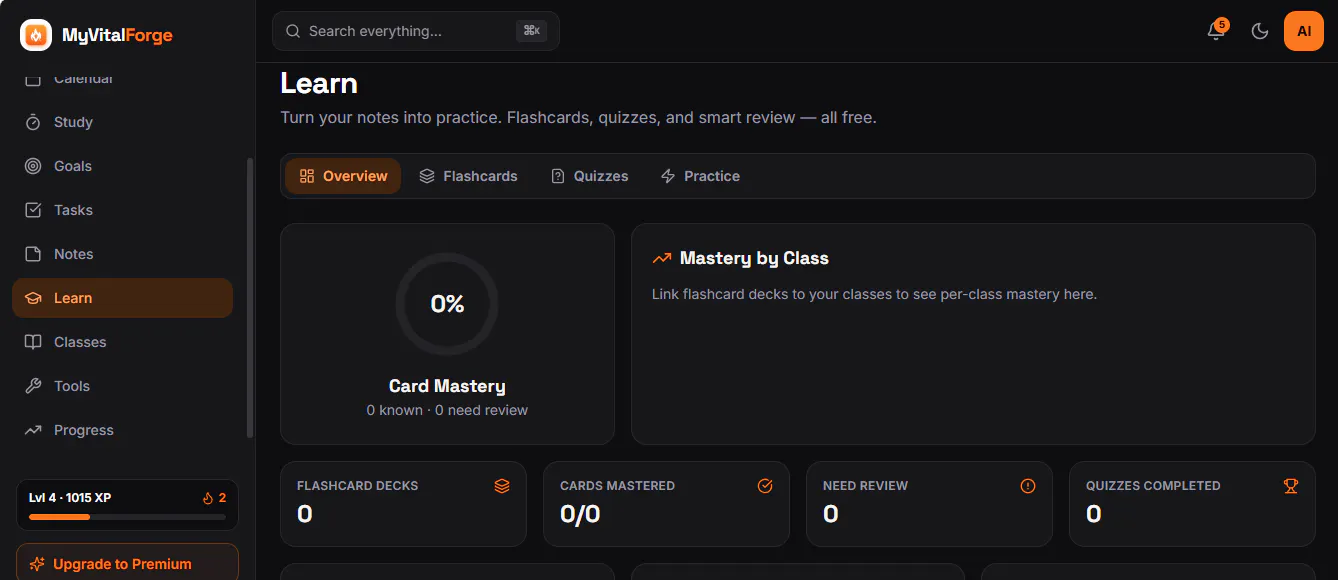Click the trend arrow icon beside Mastery by Class
The image size is (1338, 580).
tap(661, 258)
